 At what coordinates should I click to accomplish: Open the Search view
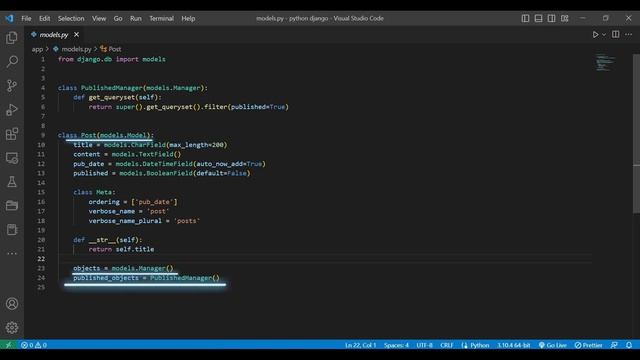point(12,62)
